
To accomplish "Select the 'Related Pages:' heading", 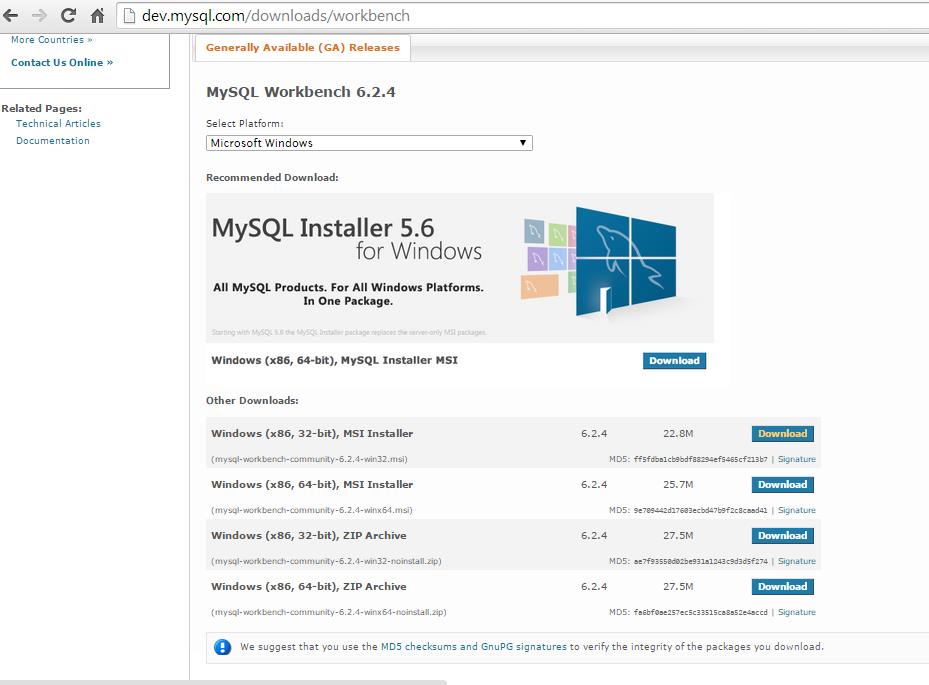I will (x=41, y=108).
